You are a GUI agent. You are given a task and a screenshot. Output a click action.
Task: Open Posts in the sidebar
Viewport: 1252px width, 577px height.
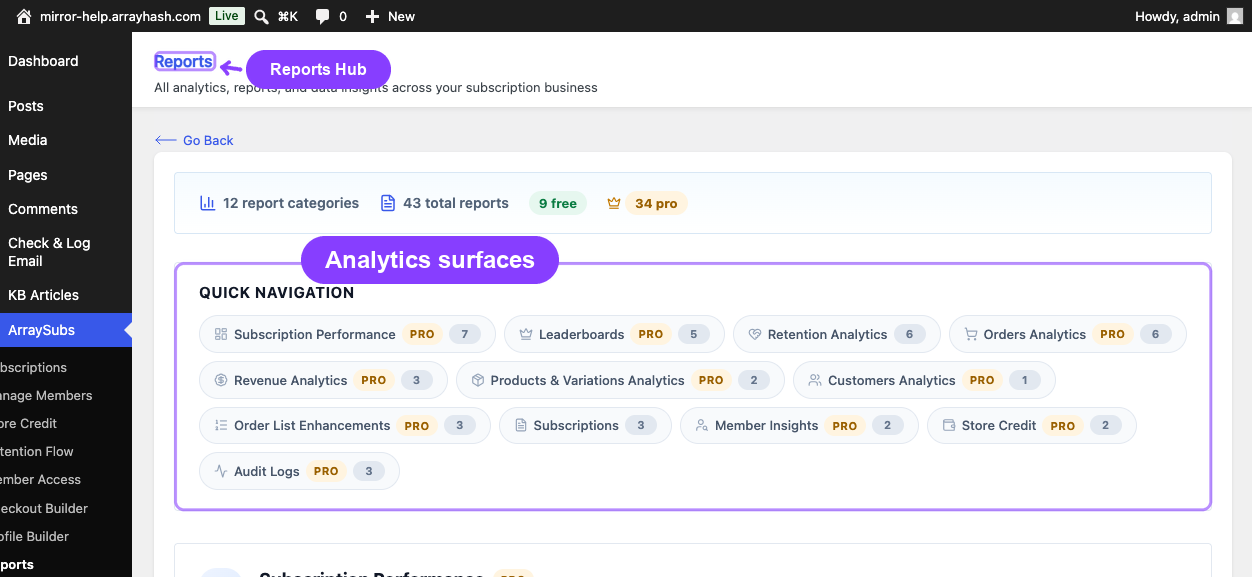[26, 106]
